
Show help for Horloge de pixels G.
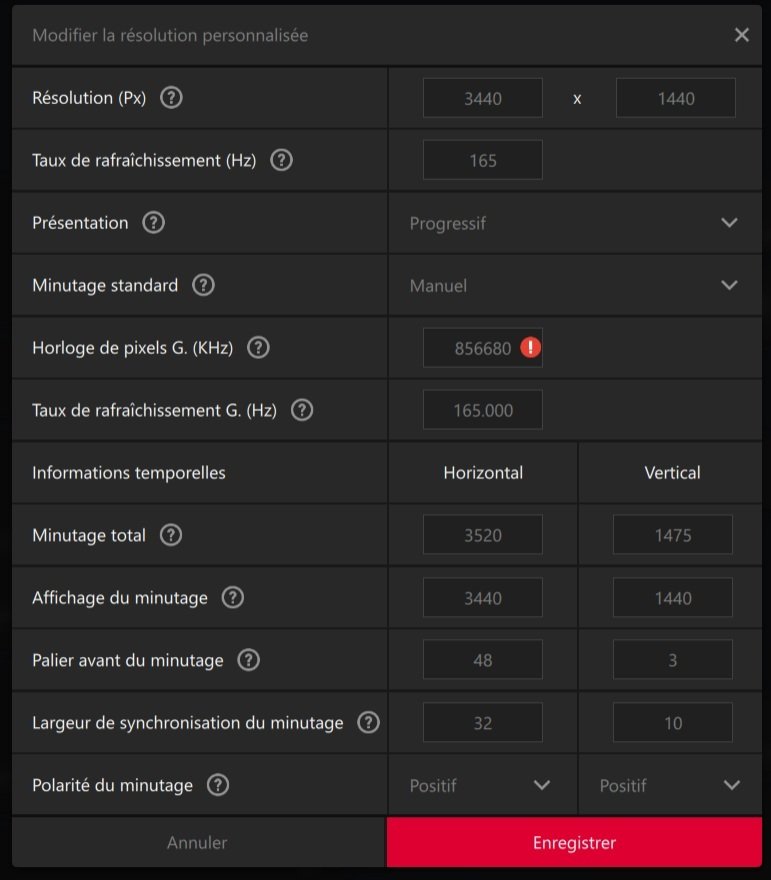tap(258, 347)
